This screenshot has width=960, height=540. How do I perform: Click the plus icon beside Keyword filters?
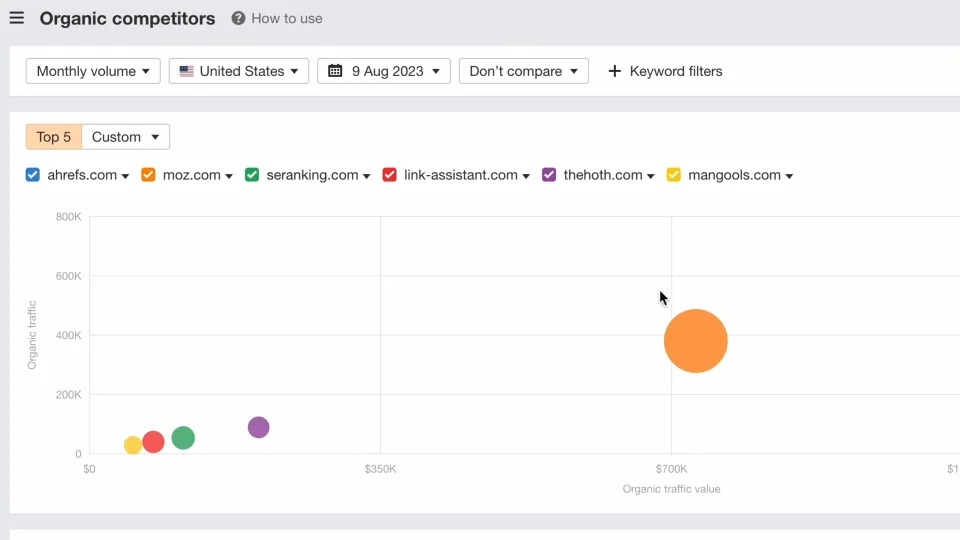[615, 71]
